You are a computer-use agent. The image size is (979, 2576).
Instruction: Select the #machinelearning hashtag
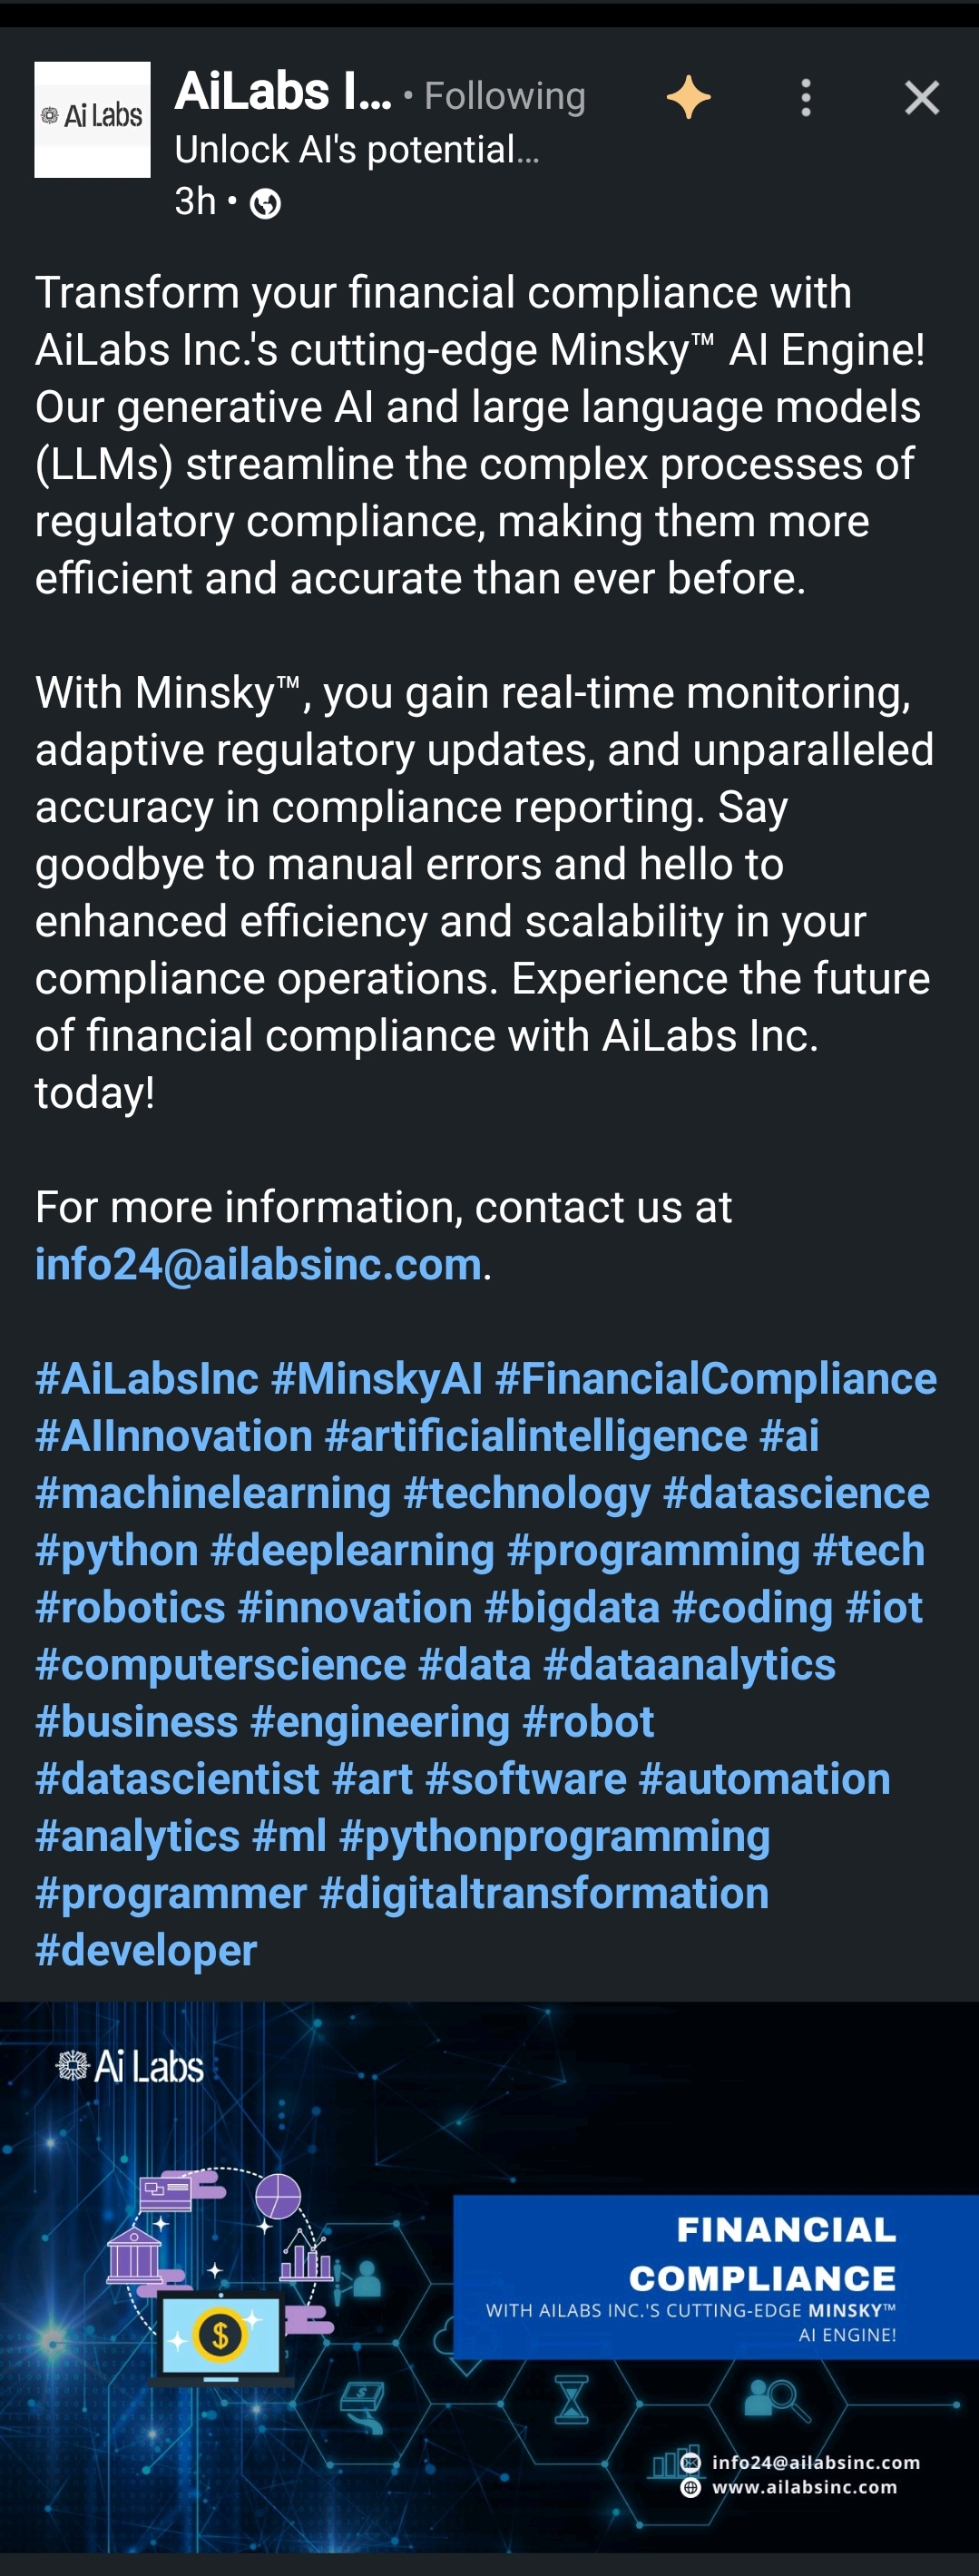[x=213, y=1493]
